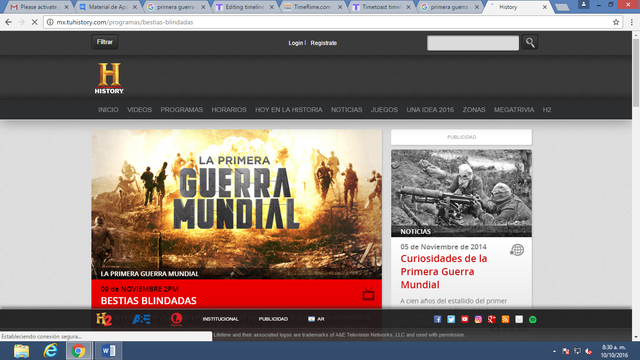Open the Facebook social icon
640x360 pixels.
(x=437, y=319)
